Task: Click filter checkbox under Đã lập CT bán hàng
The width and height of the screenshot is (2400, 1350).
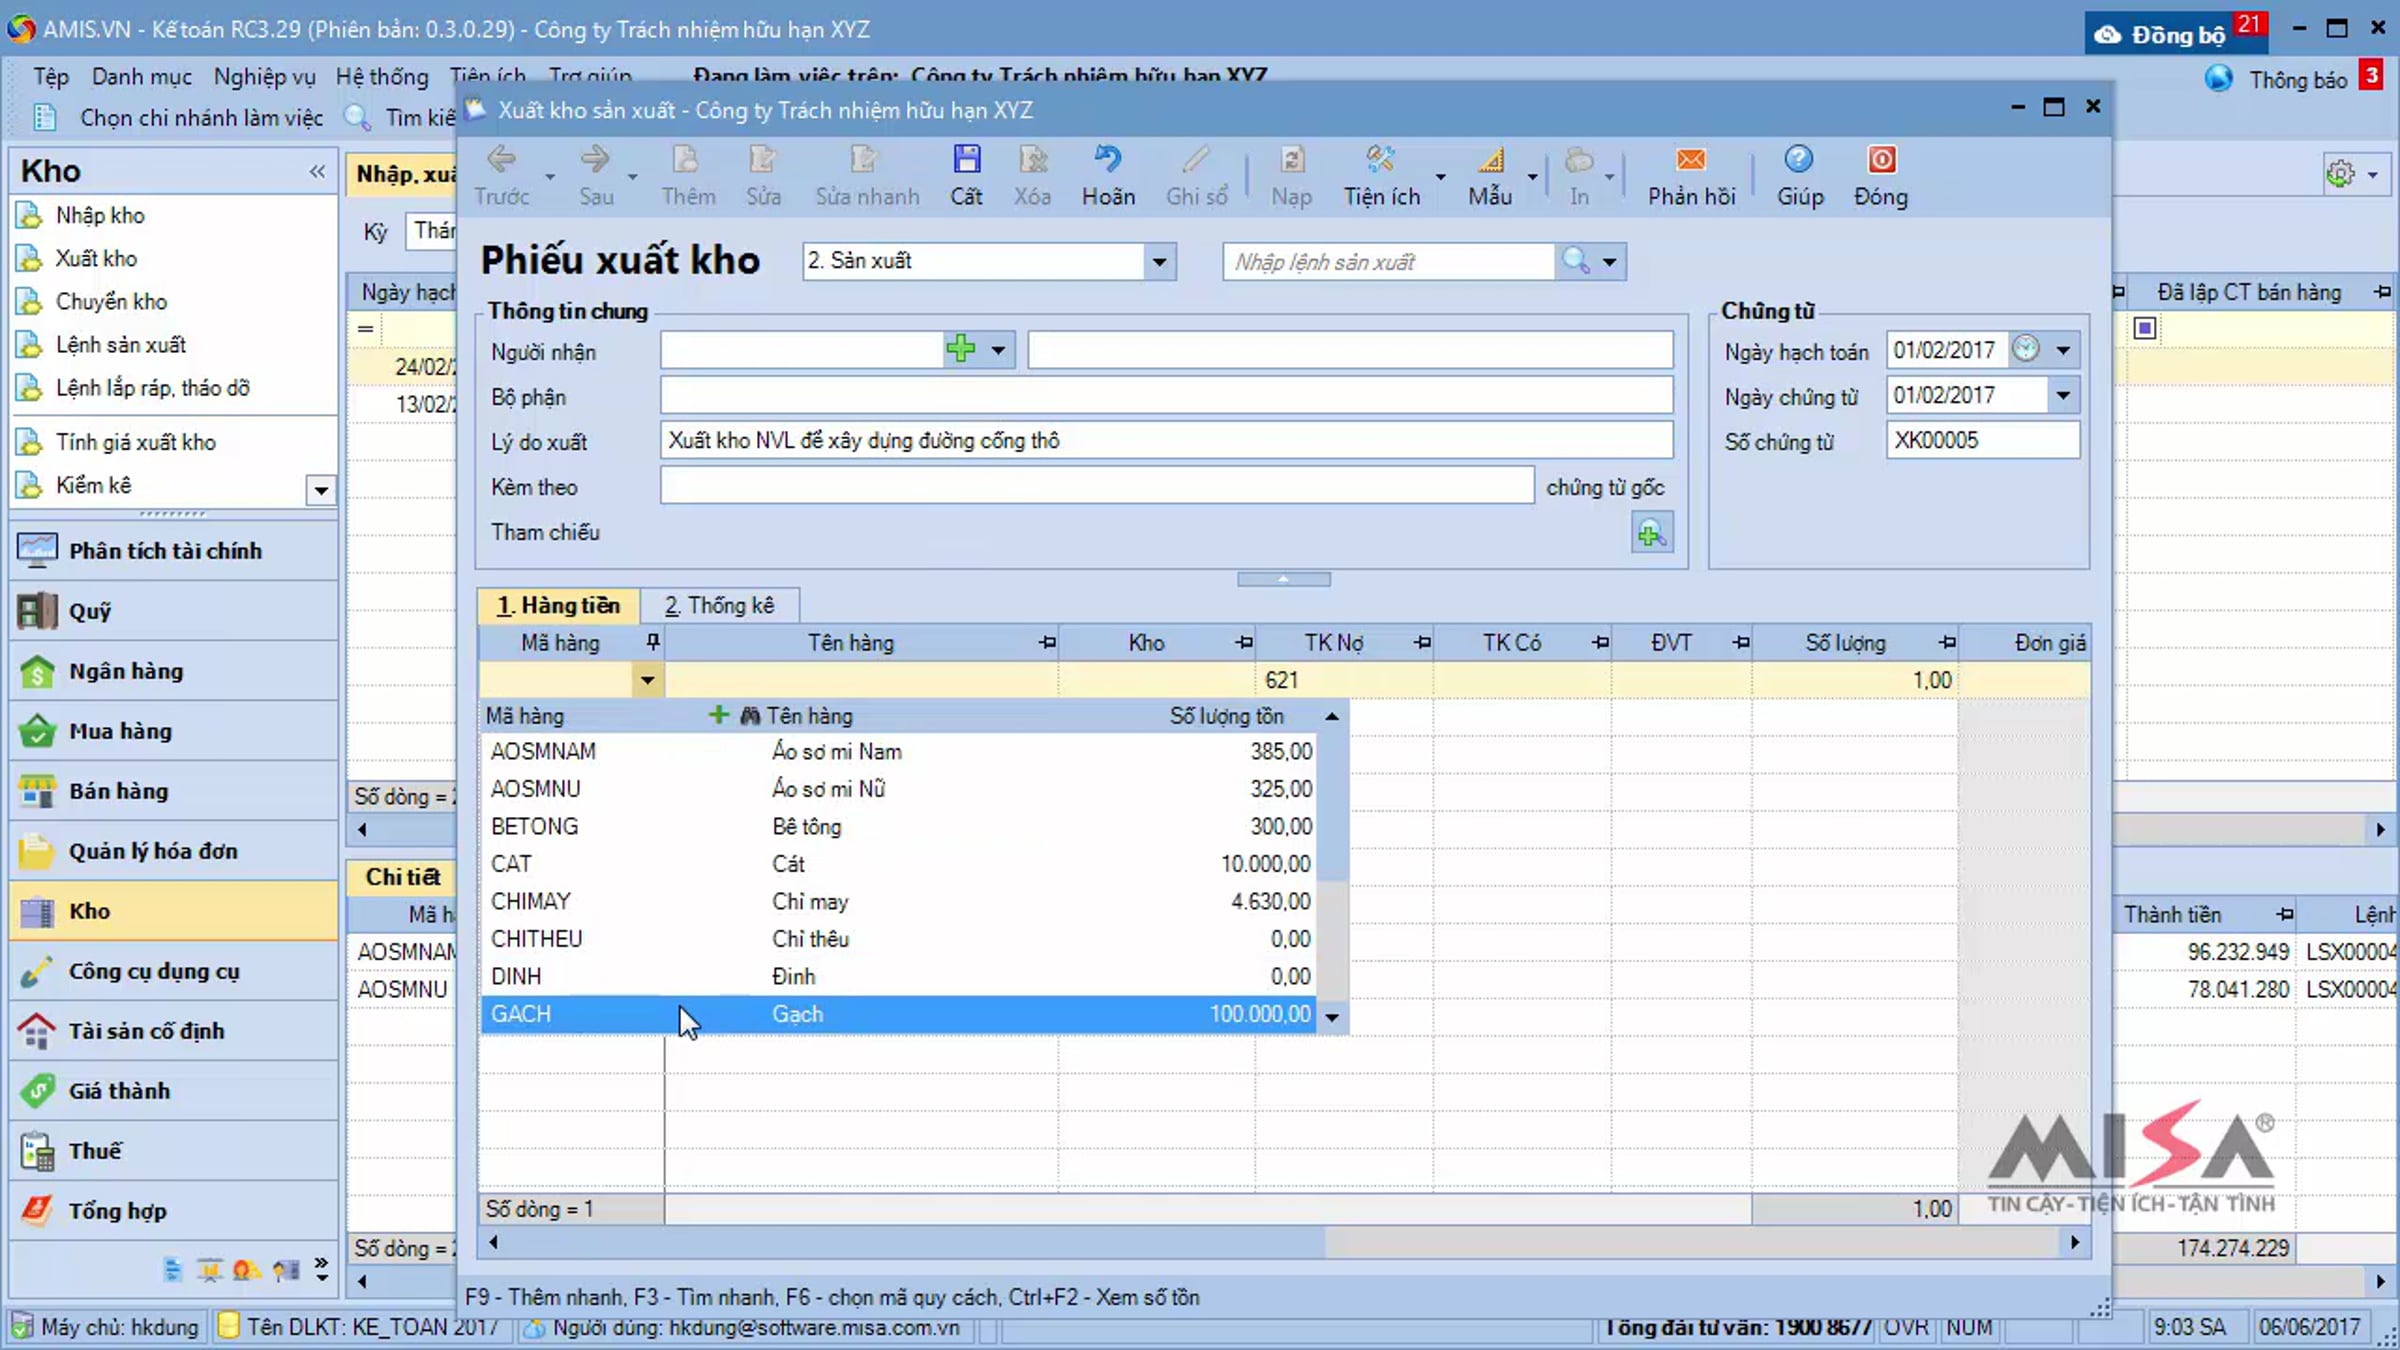Action: point(2144,328)
